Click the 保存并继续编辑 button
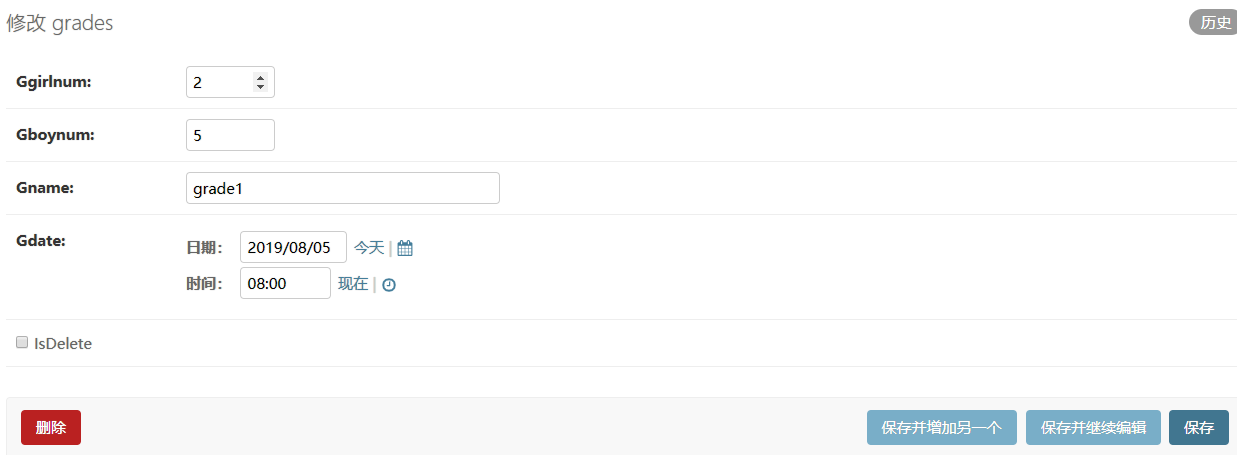 pyautogui.click(x=1093, y=427)
